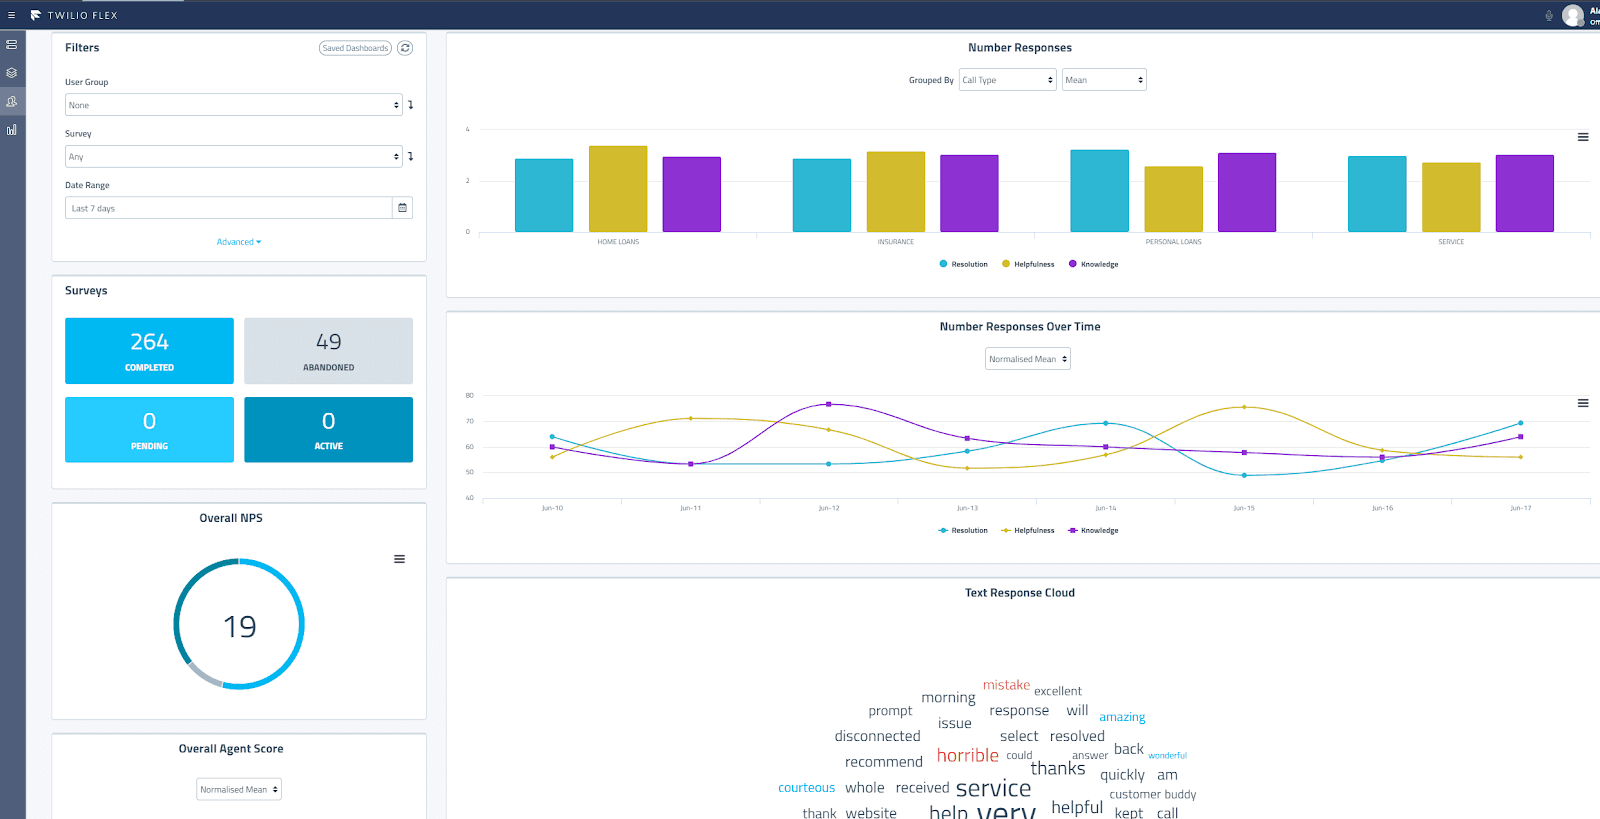This screenshot has height=819, width=1600.
Task: Open the calendar icon for Date Range
Action: pyautogui.click(x=403, y=208)
